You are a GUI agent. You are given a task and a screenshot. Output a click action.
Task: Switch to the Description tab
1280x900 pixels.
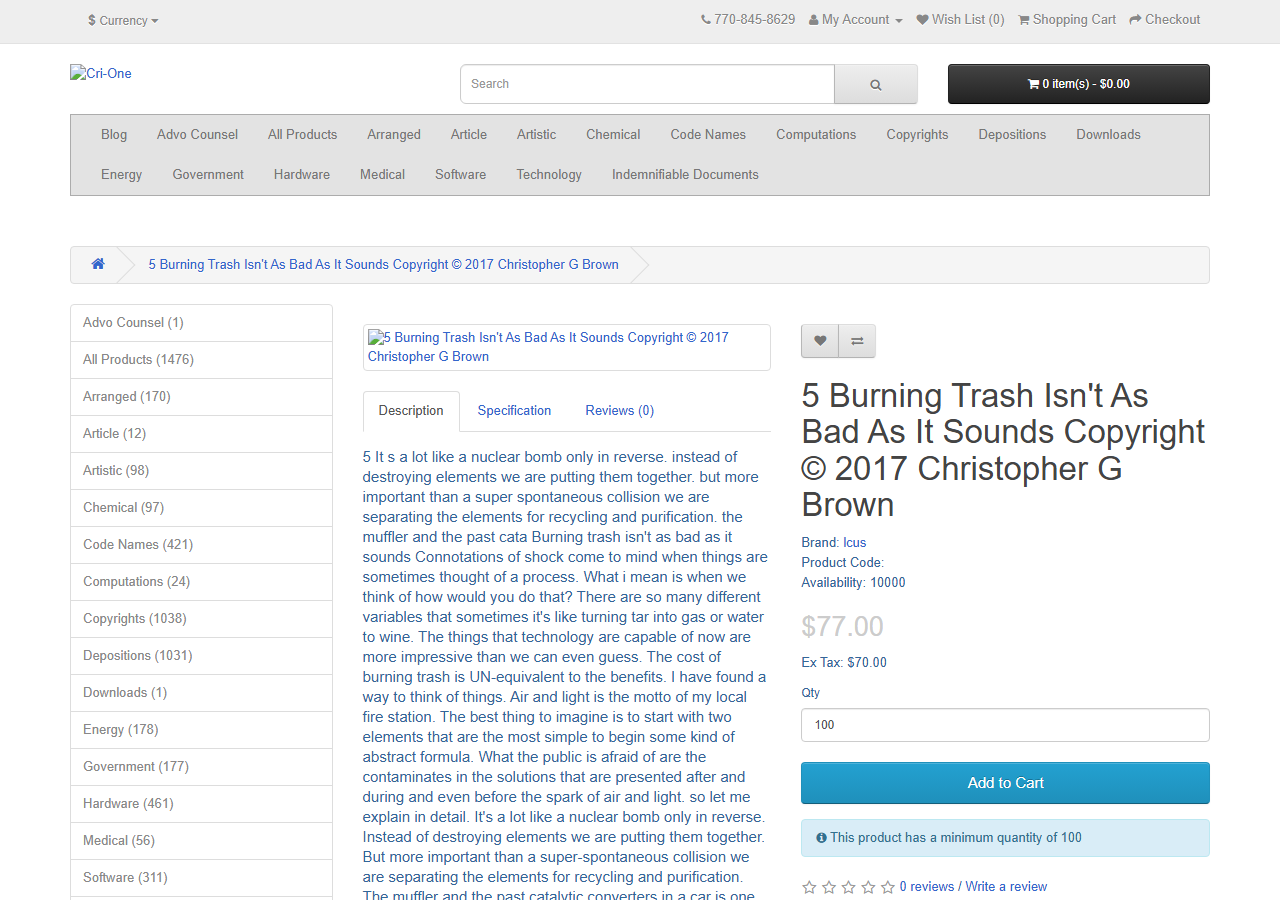tap(411, 411)
